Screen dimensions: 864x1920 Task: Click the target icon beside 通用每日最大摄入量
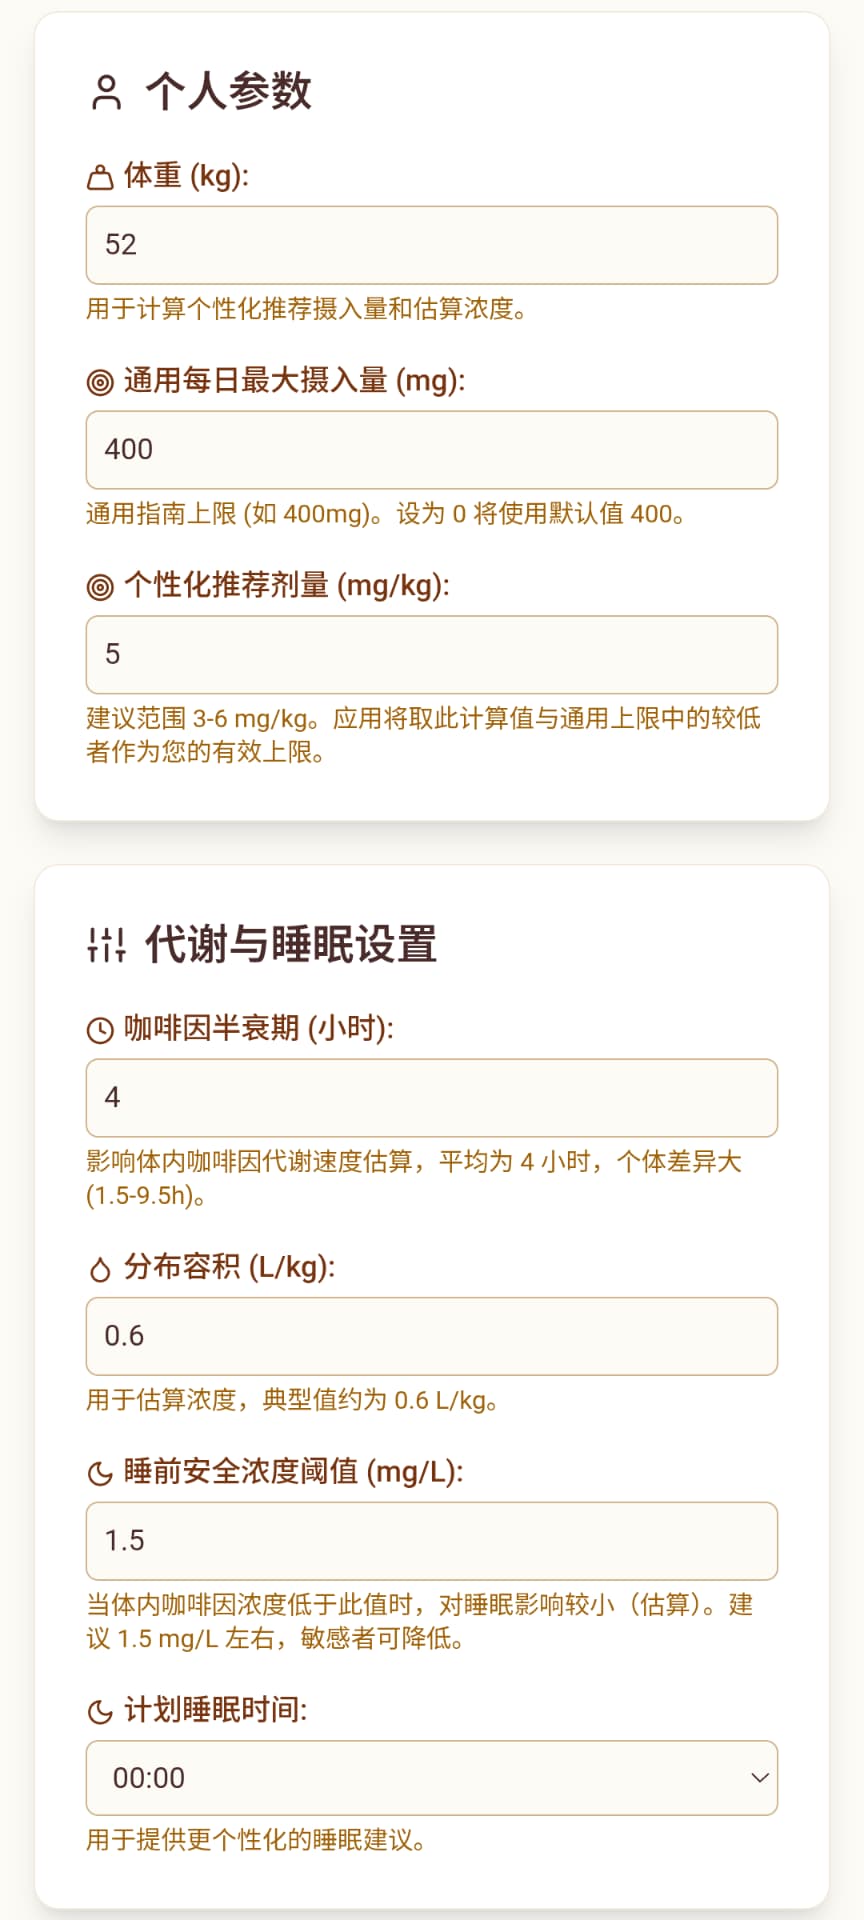[100, 382]
